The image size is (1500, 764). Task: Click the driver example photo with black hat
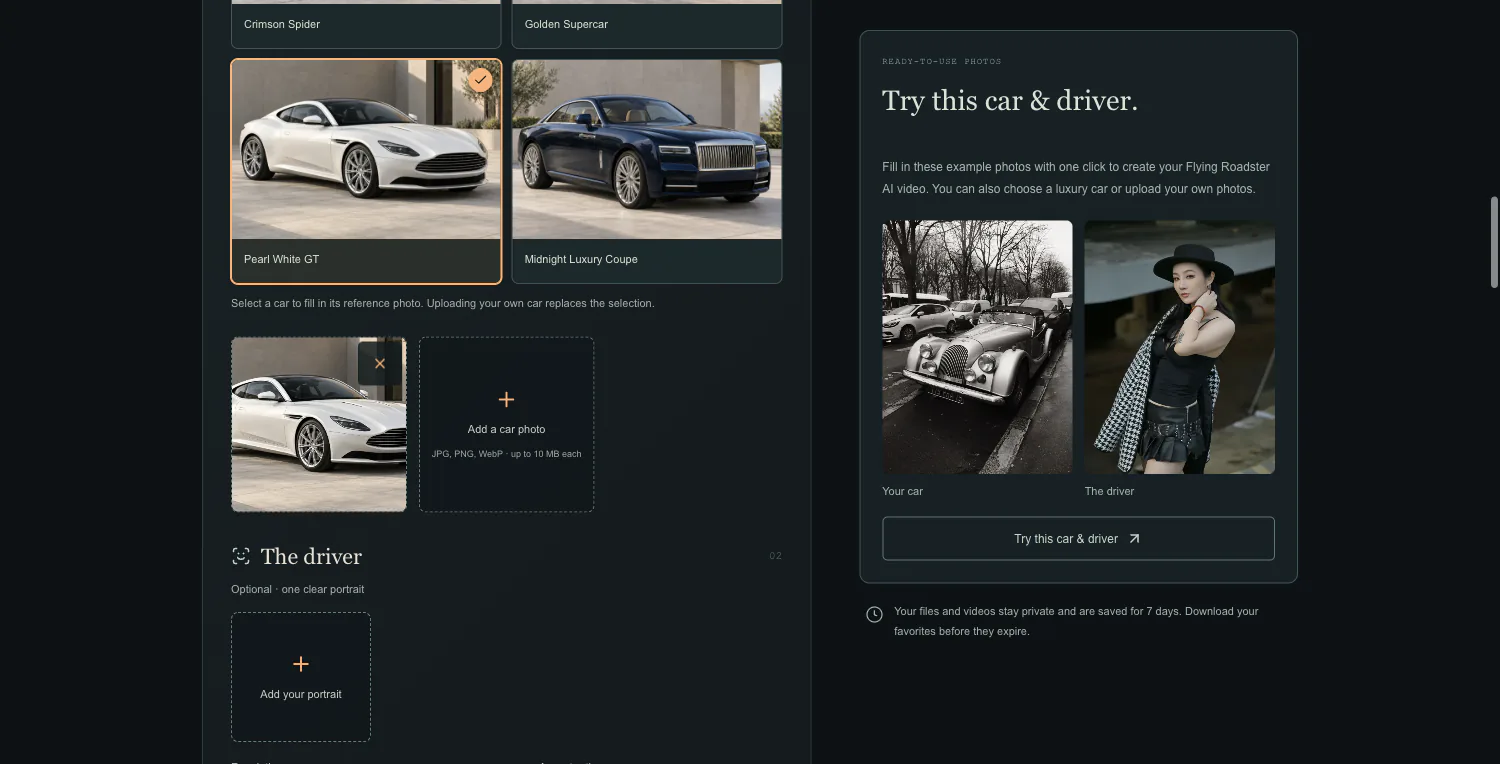pyautogui.click(x=1180, y=347)
